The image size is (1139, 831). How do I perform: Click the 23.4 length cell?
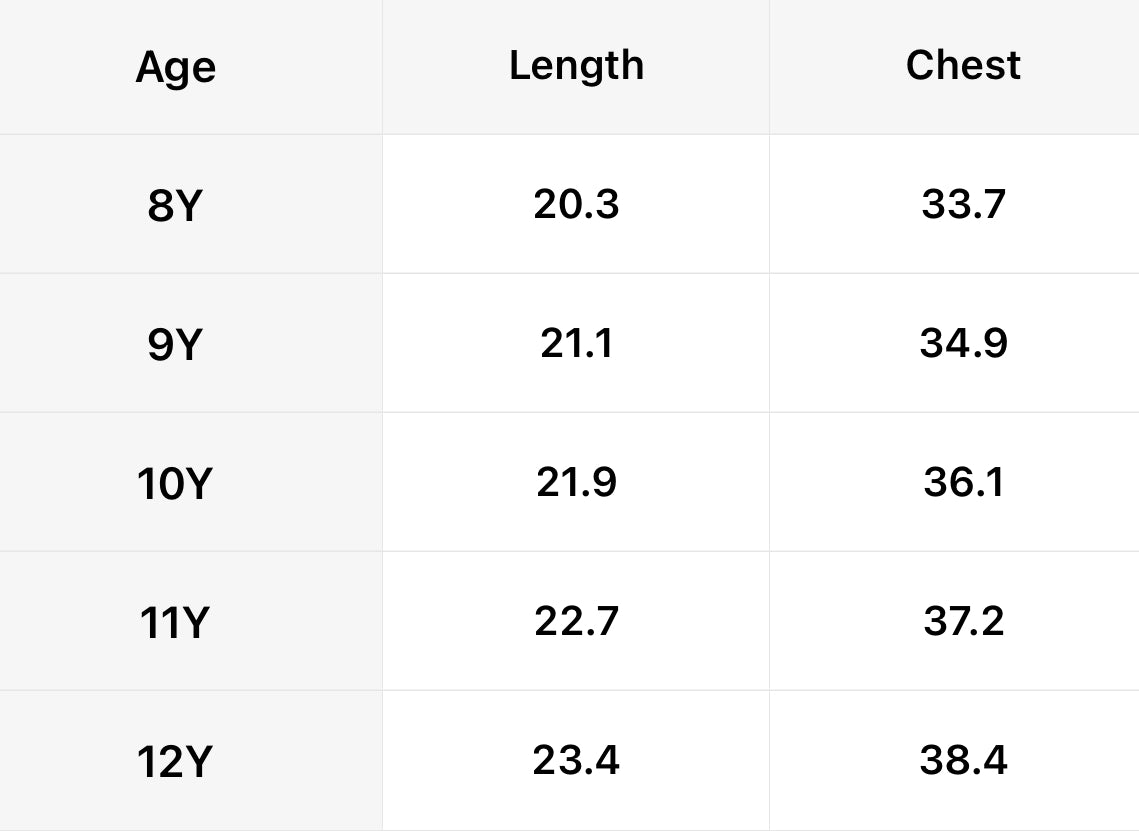click(x=576, y=760)
